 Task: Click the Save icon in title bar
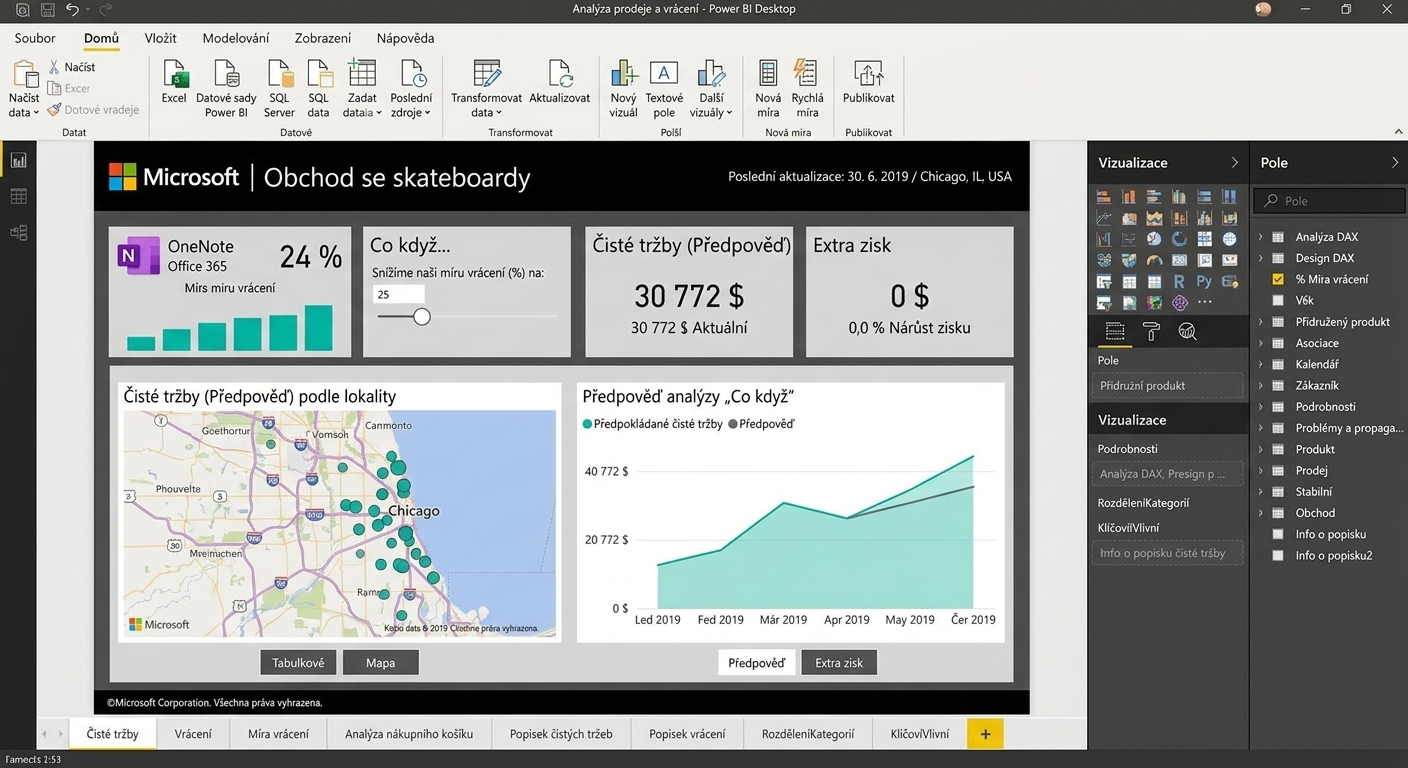pos(47,9)
